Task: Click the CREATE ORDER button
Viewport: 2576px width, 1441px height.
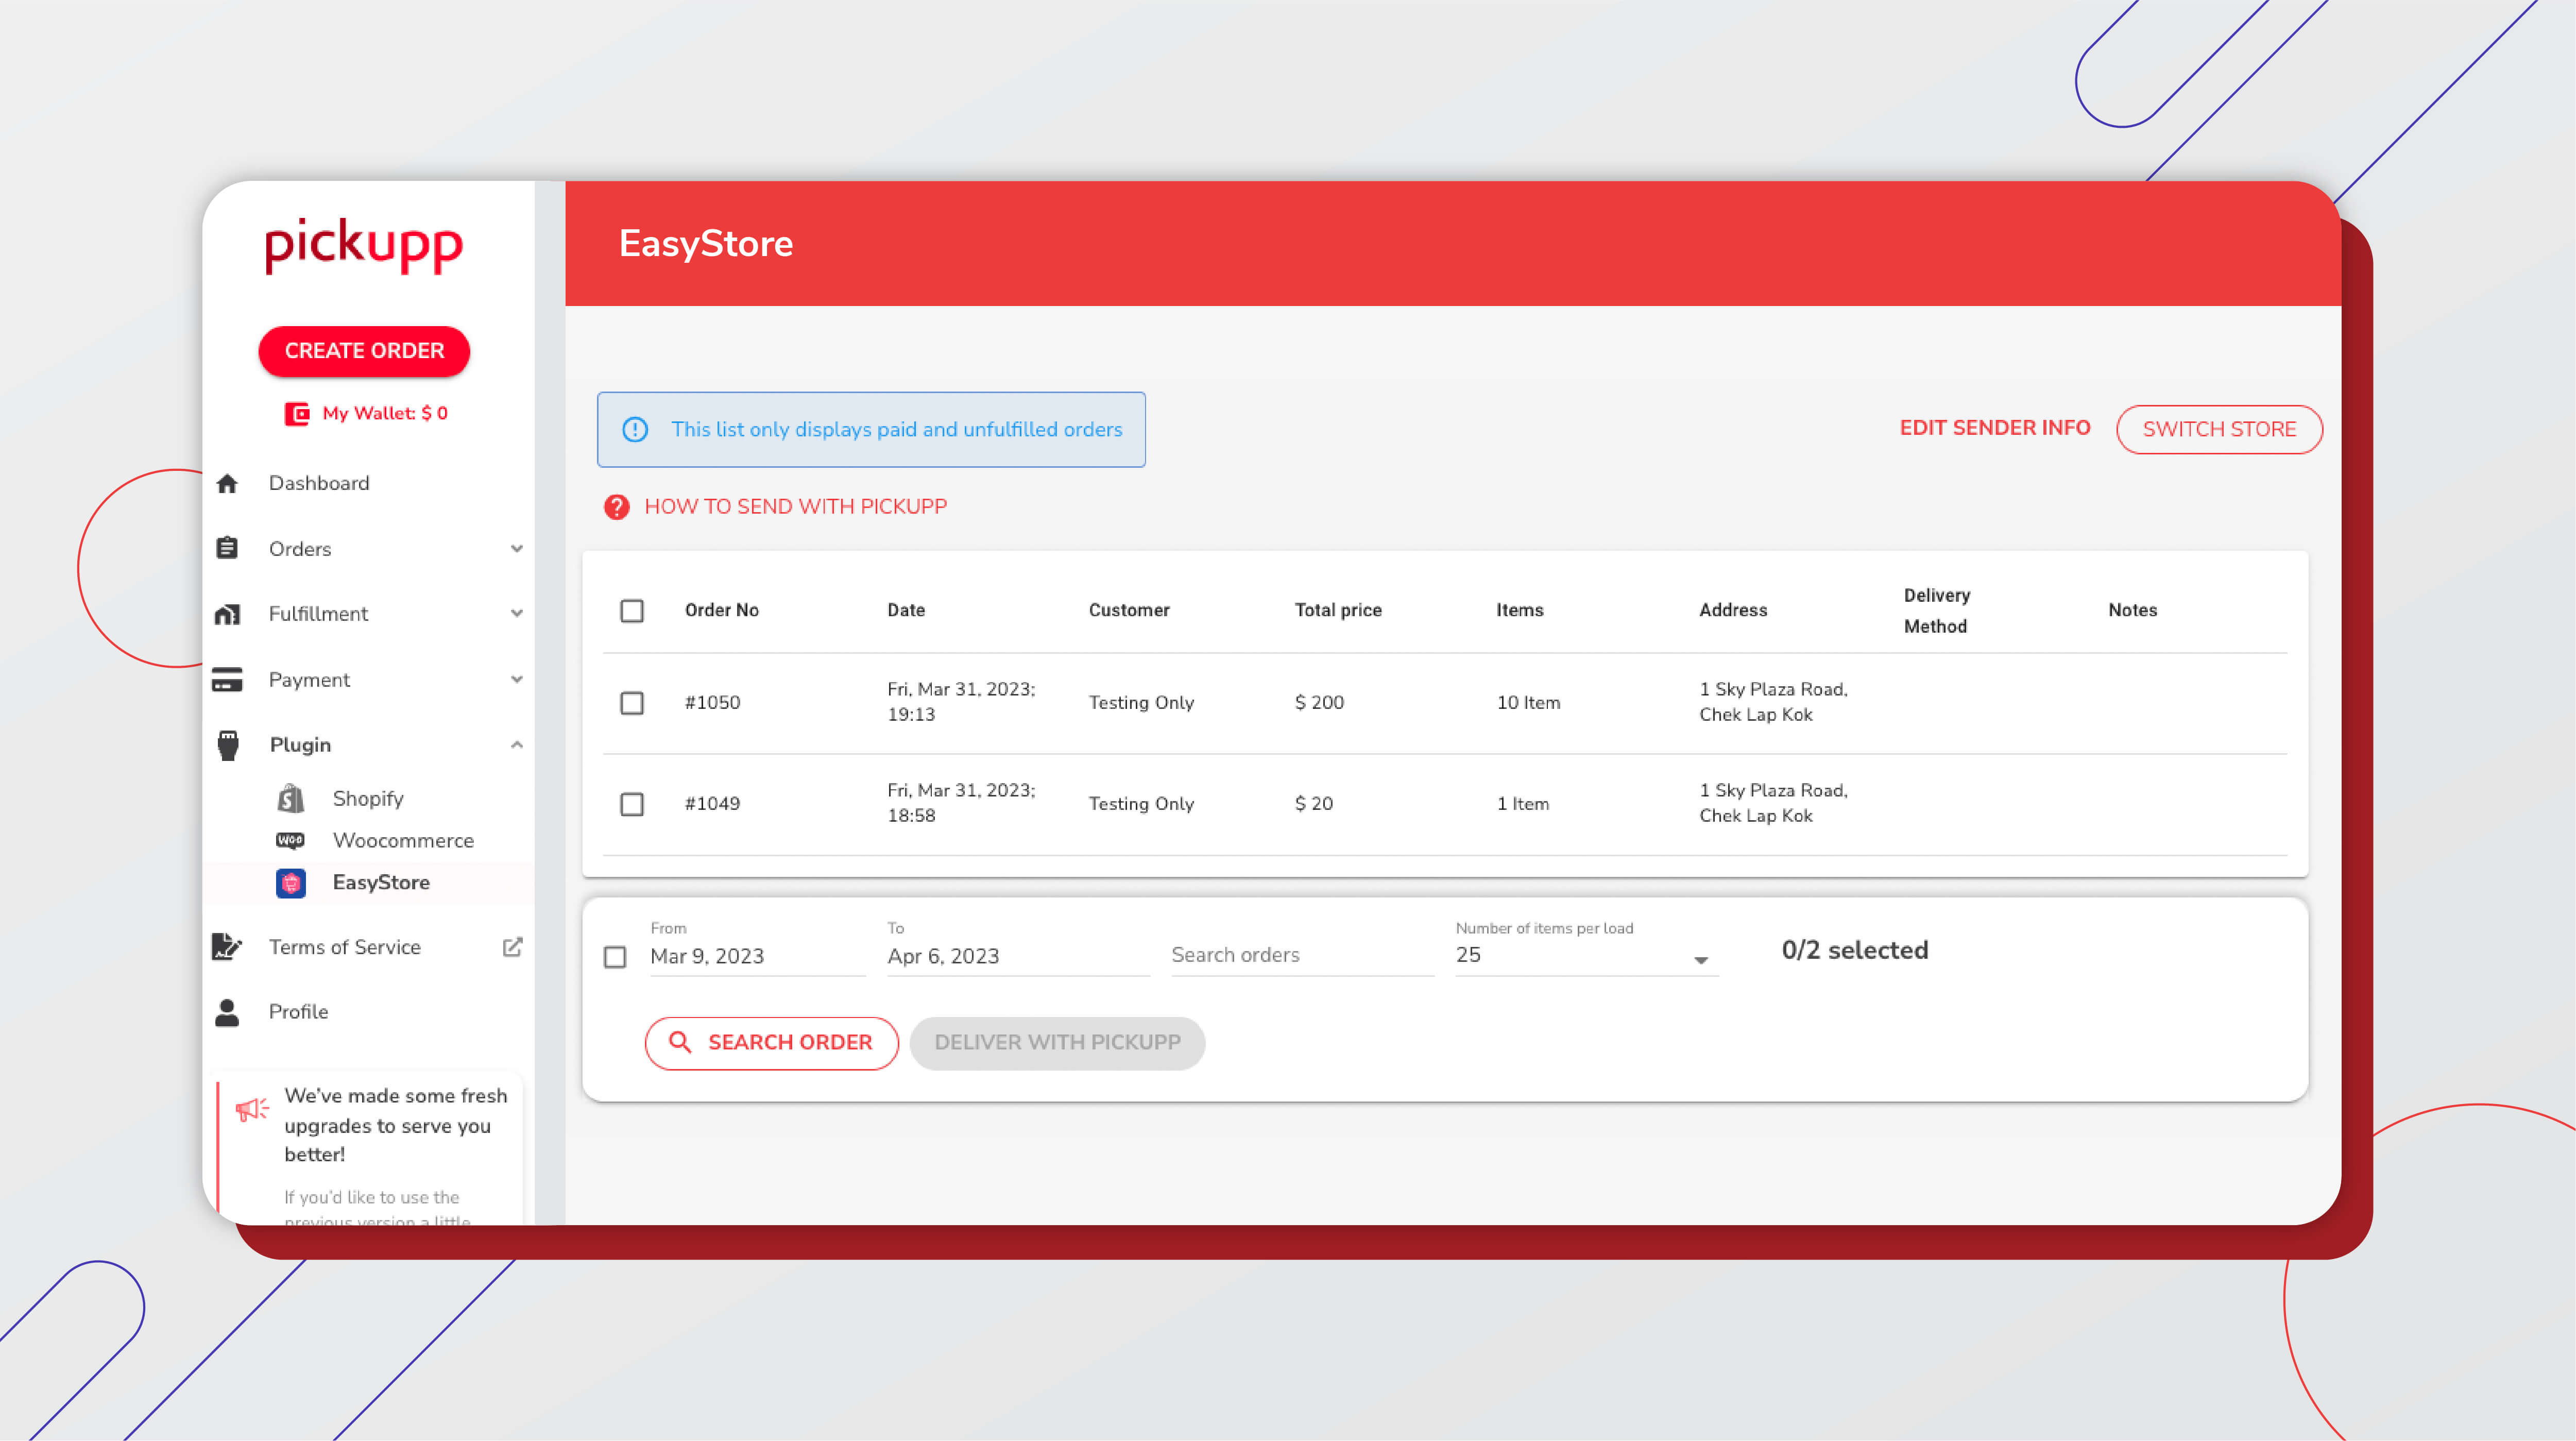Action: click(364, 351)
